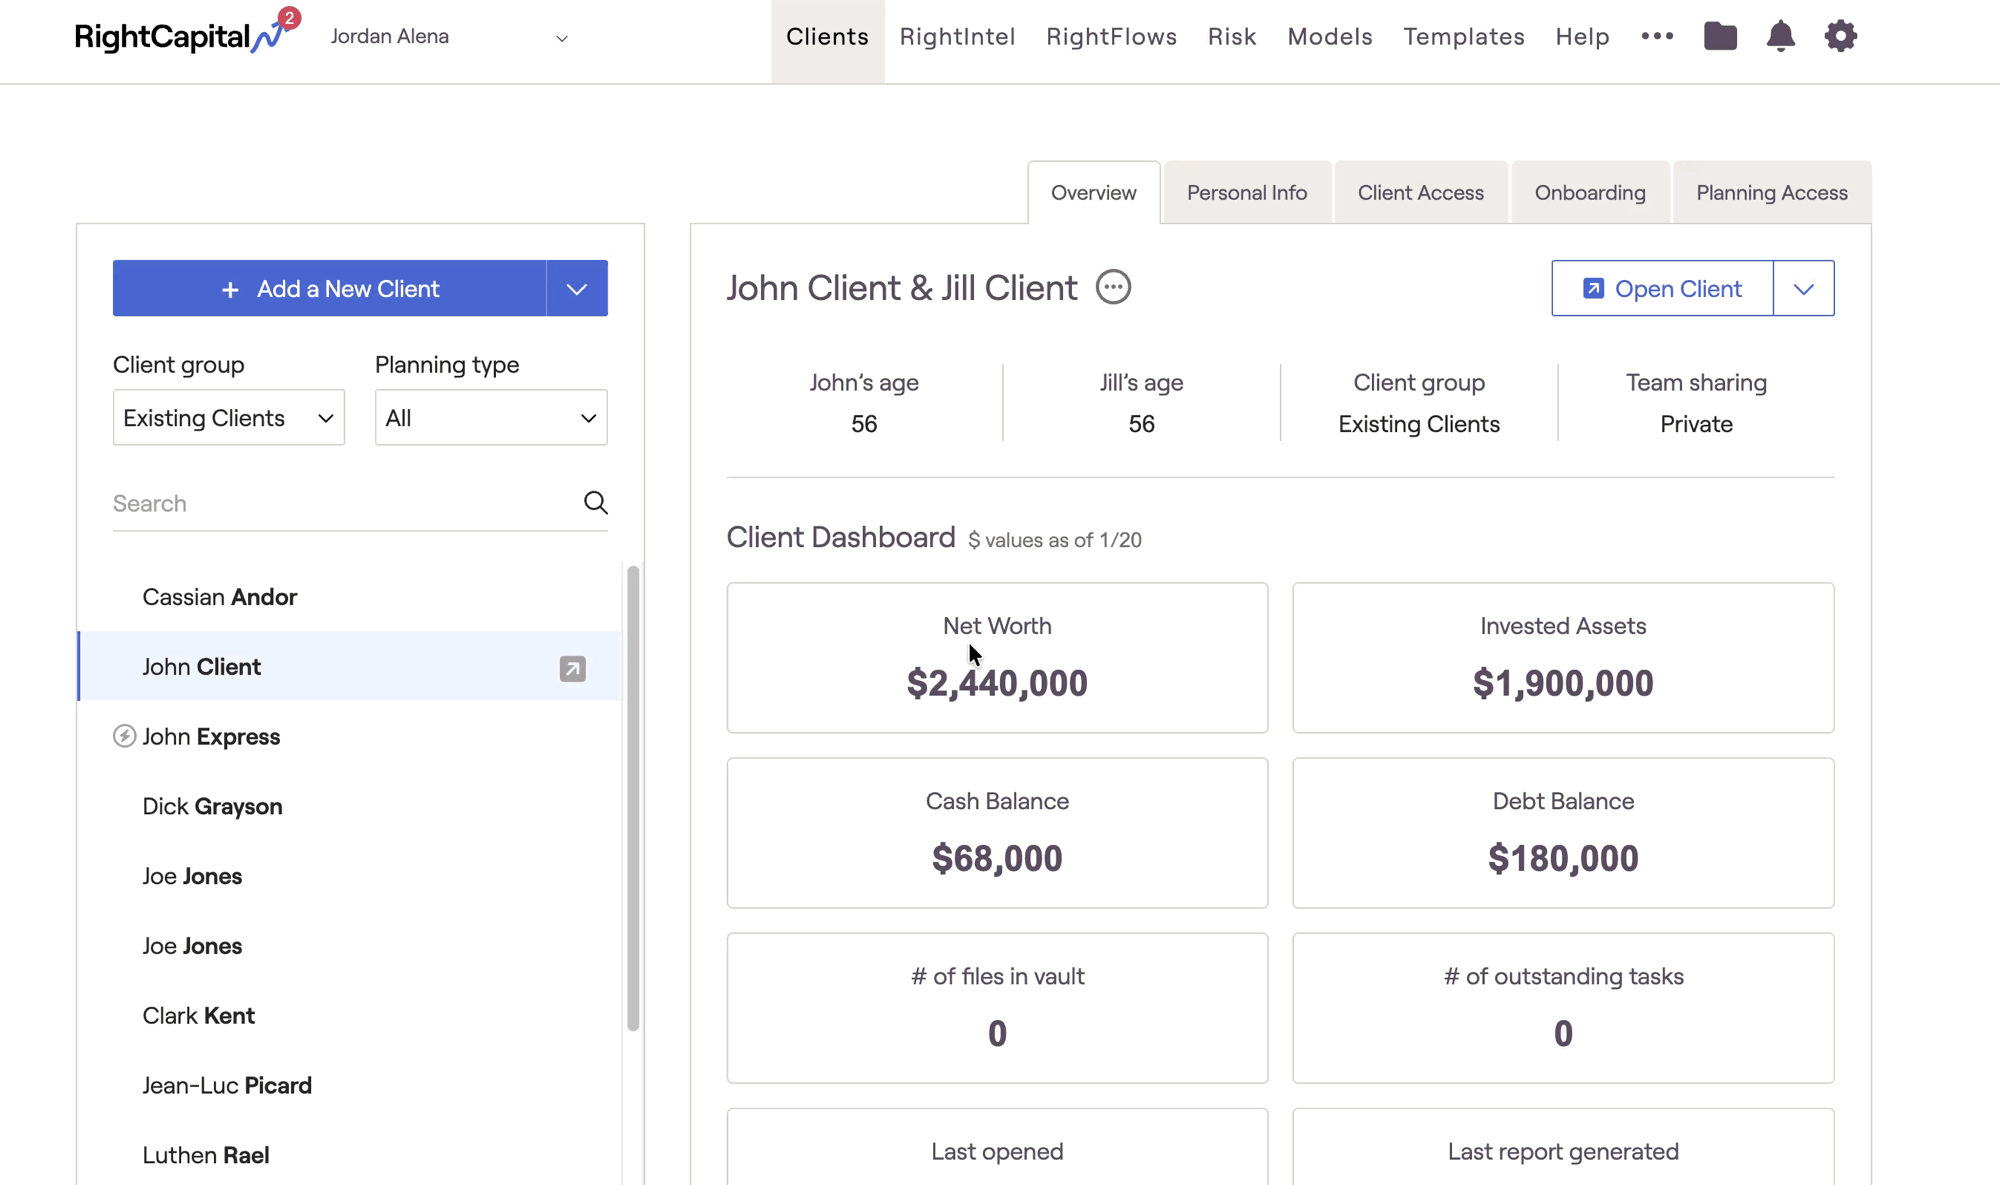
Task: Switch to the Personal Info tab
Action: (x=1246, y=192)
